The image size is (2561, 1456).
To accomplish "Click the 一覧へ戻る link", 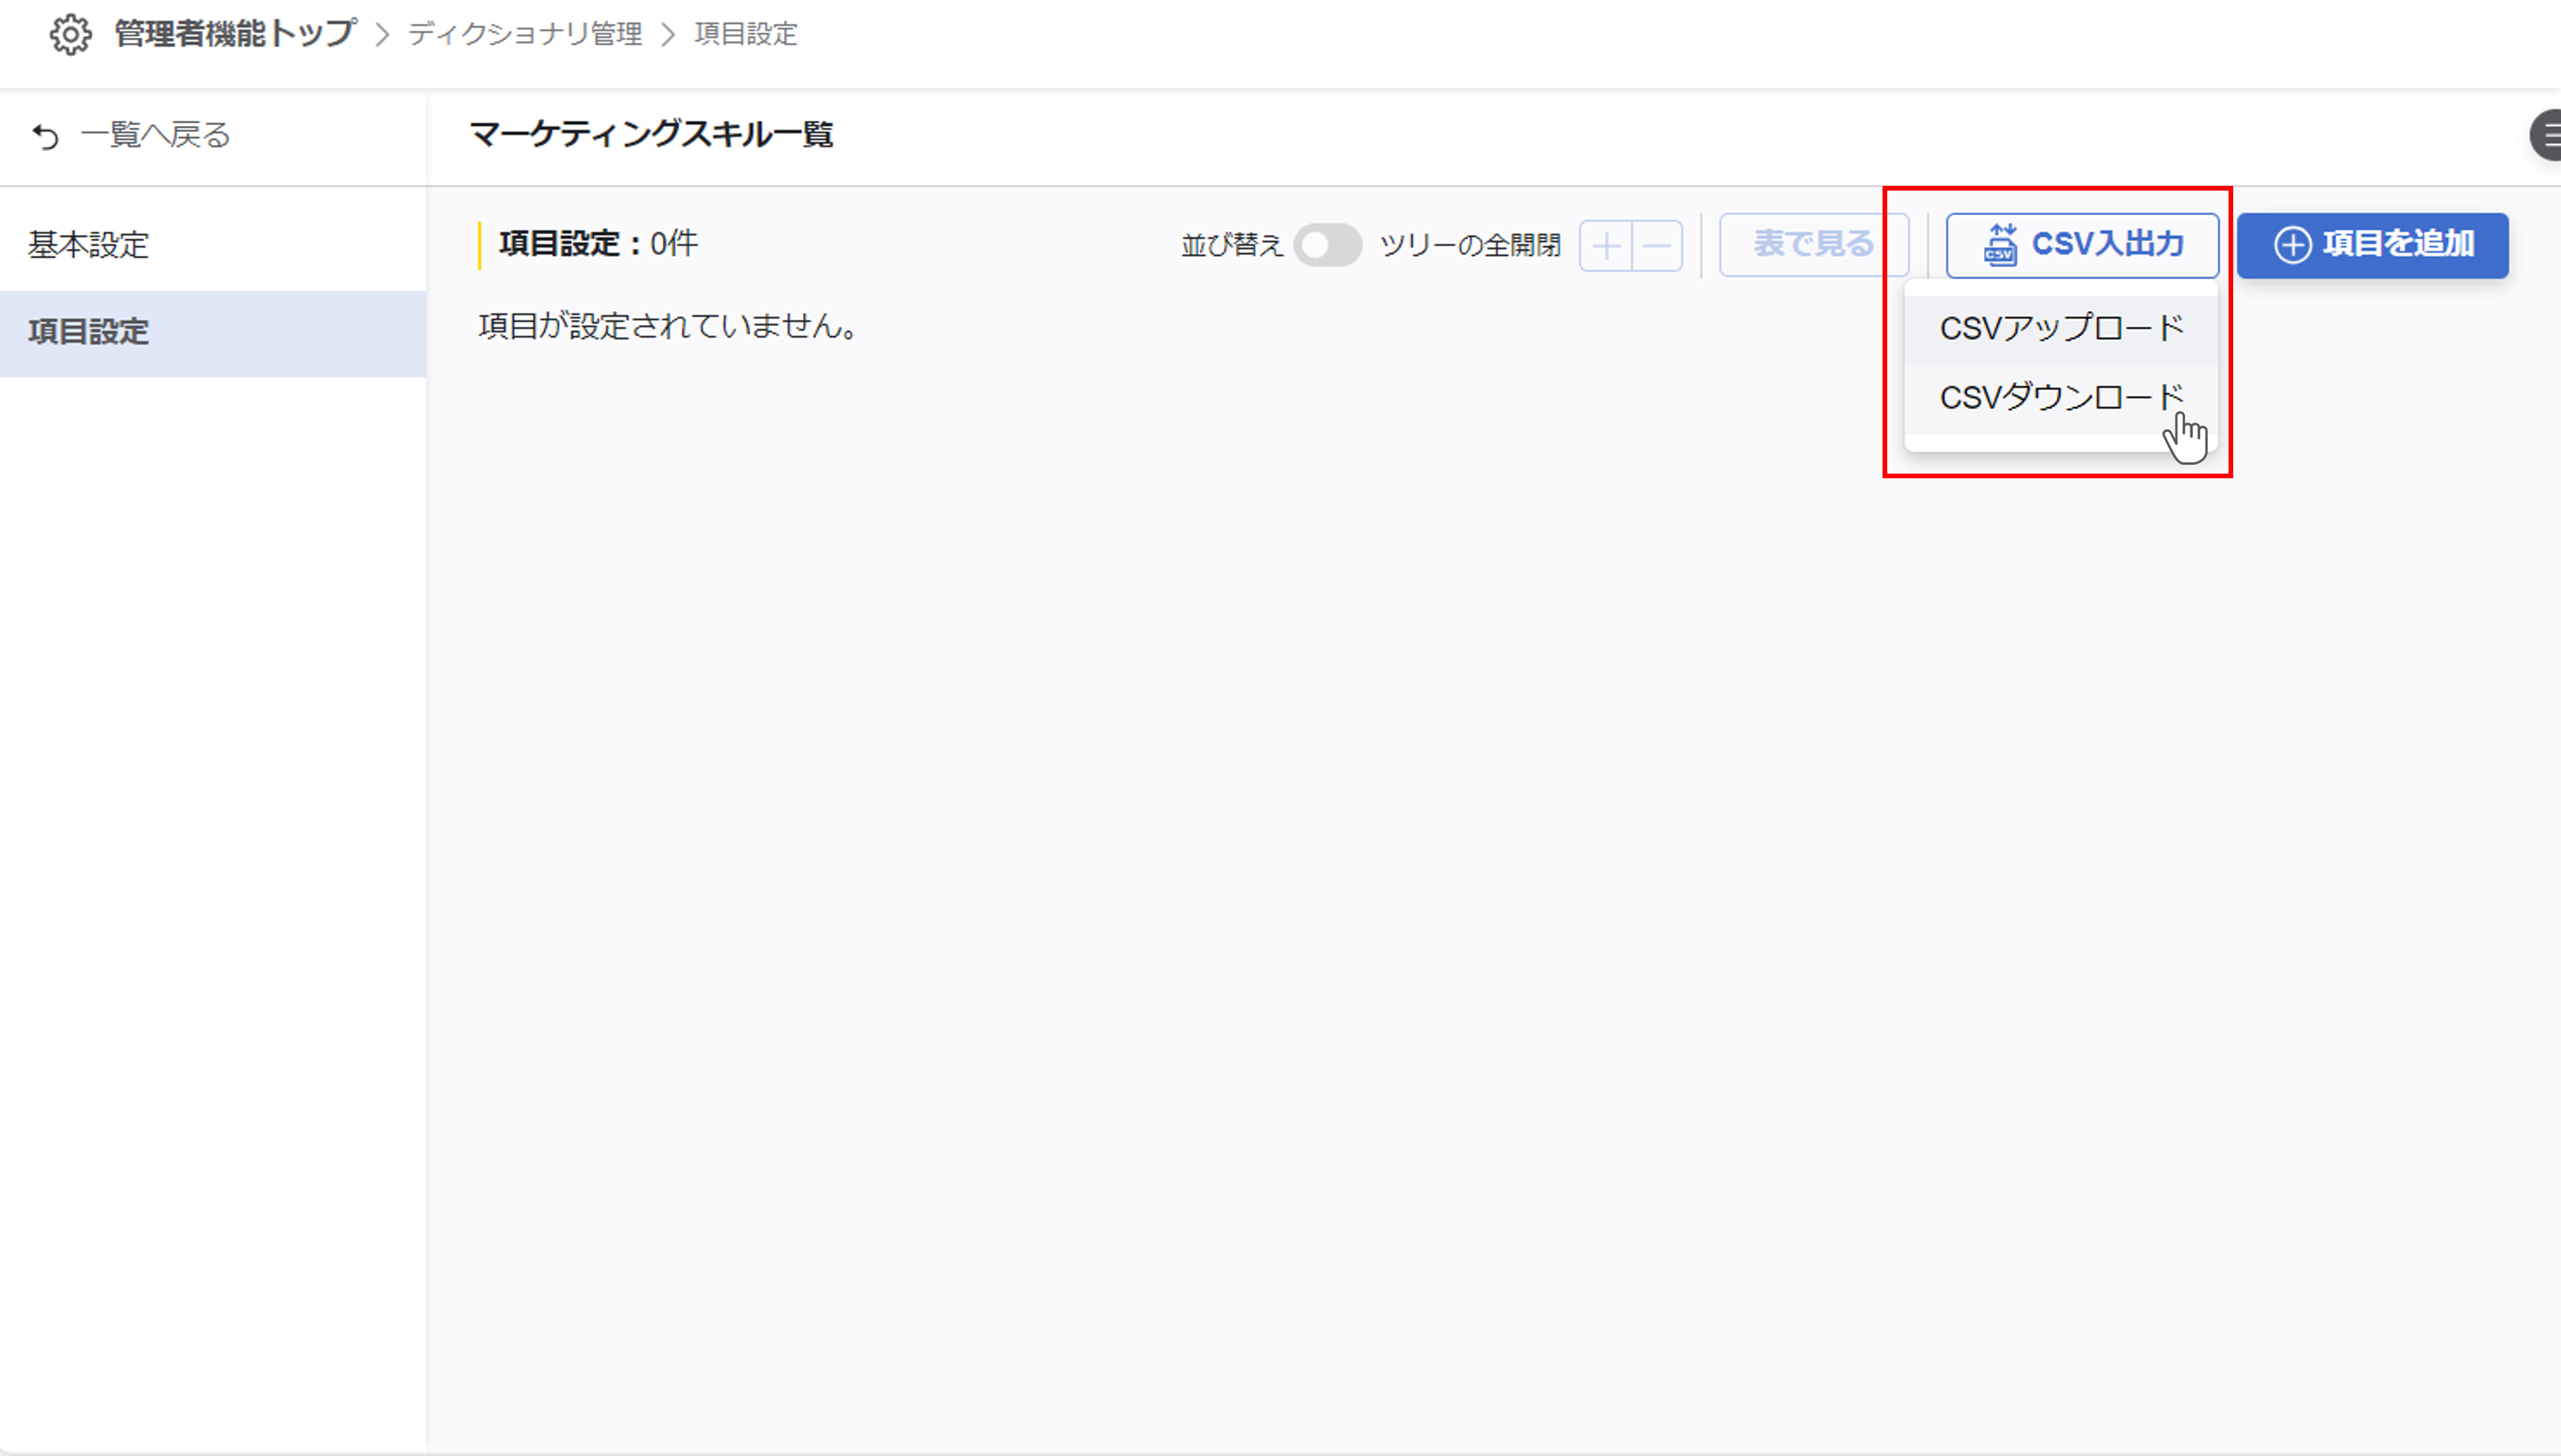I will (x=155, y=135).
